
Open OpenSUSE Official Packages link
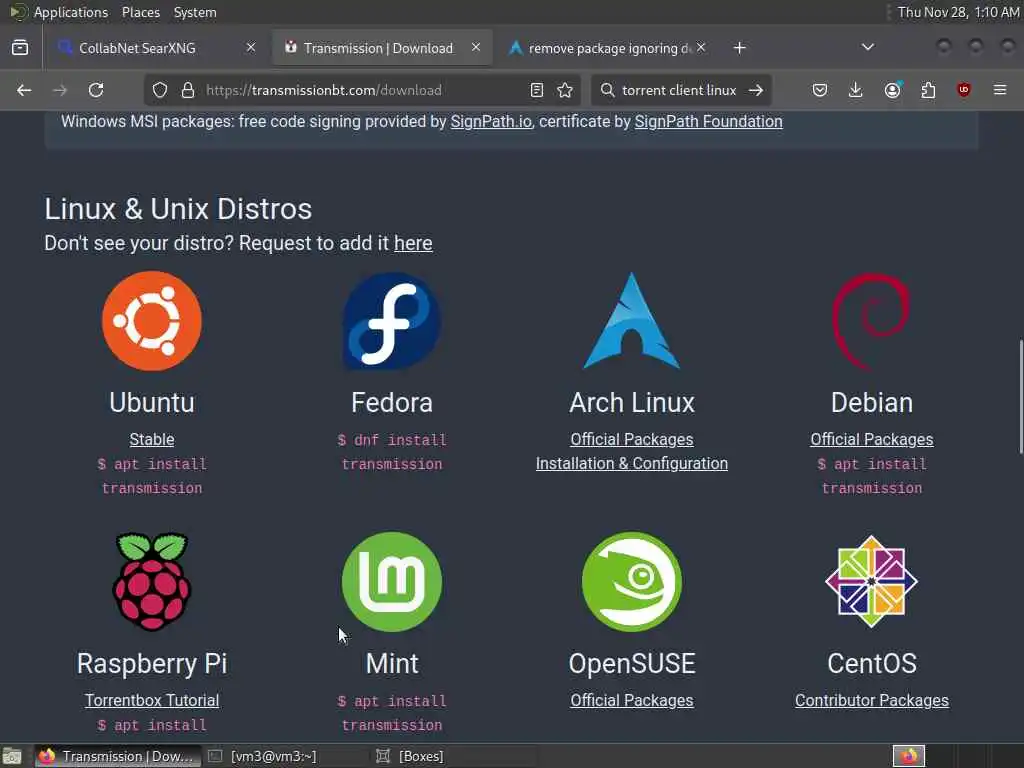tap(632, 700)
